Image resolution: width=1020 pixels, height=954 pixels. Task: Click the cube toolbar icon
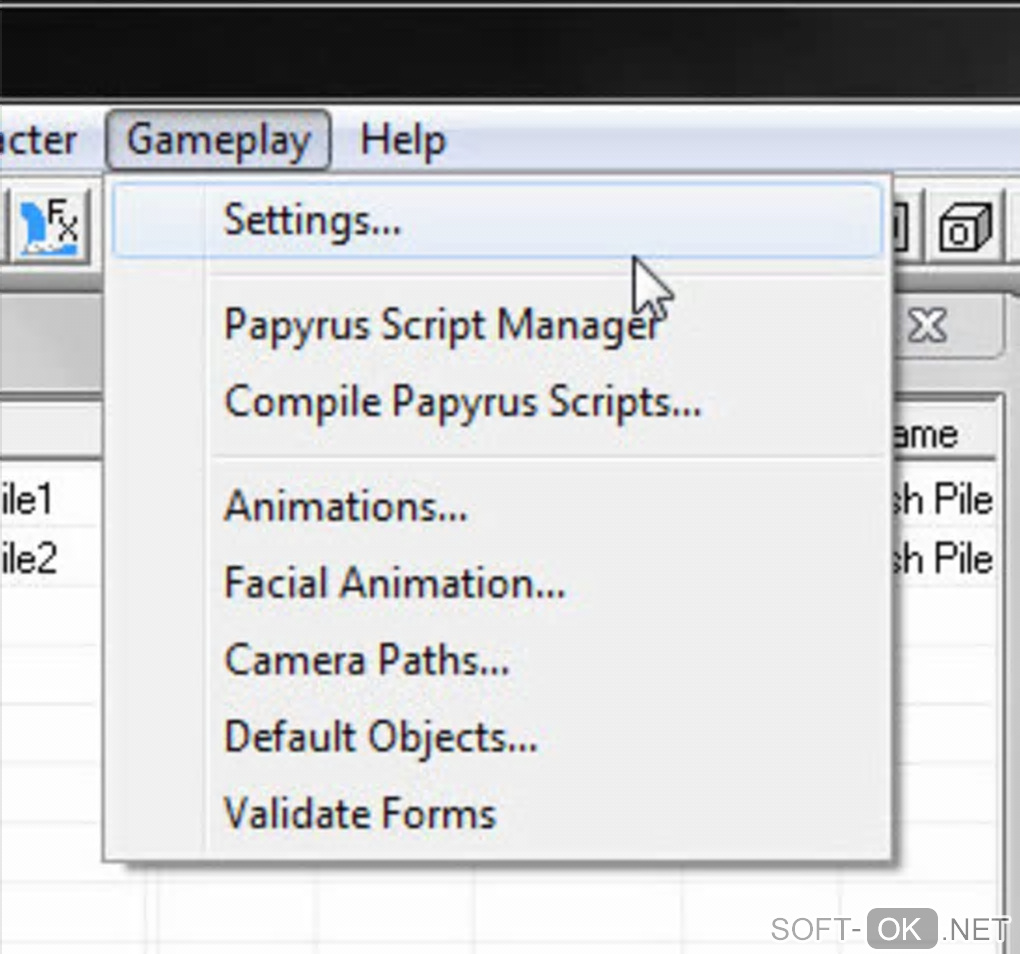coord(965,226)
